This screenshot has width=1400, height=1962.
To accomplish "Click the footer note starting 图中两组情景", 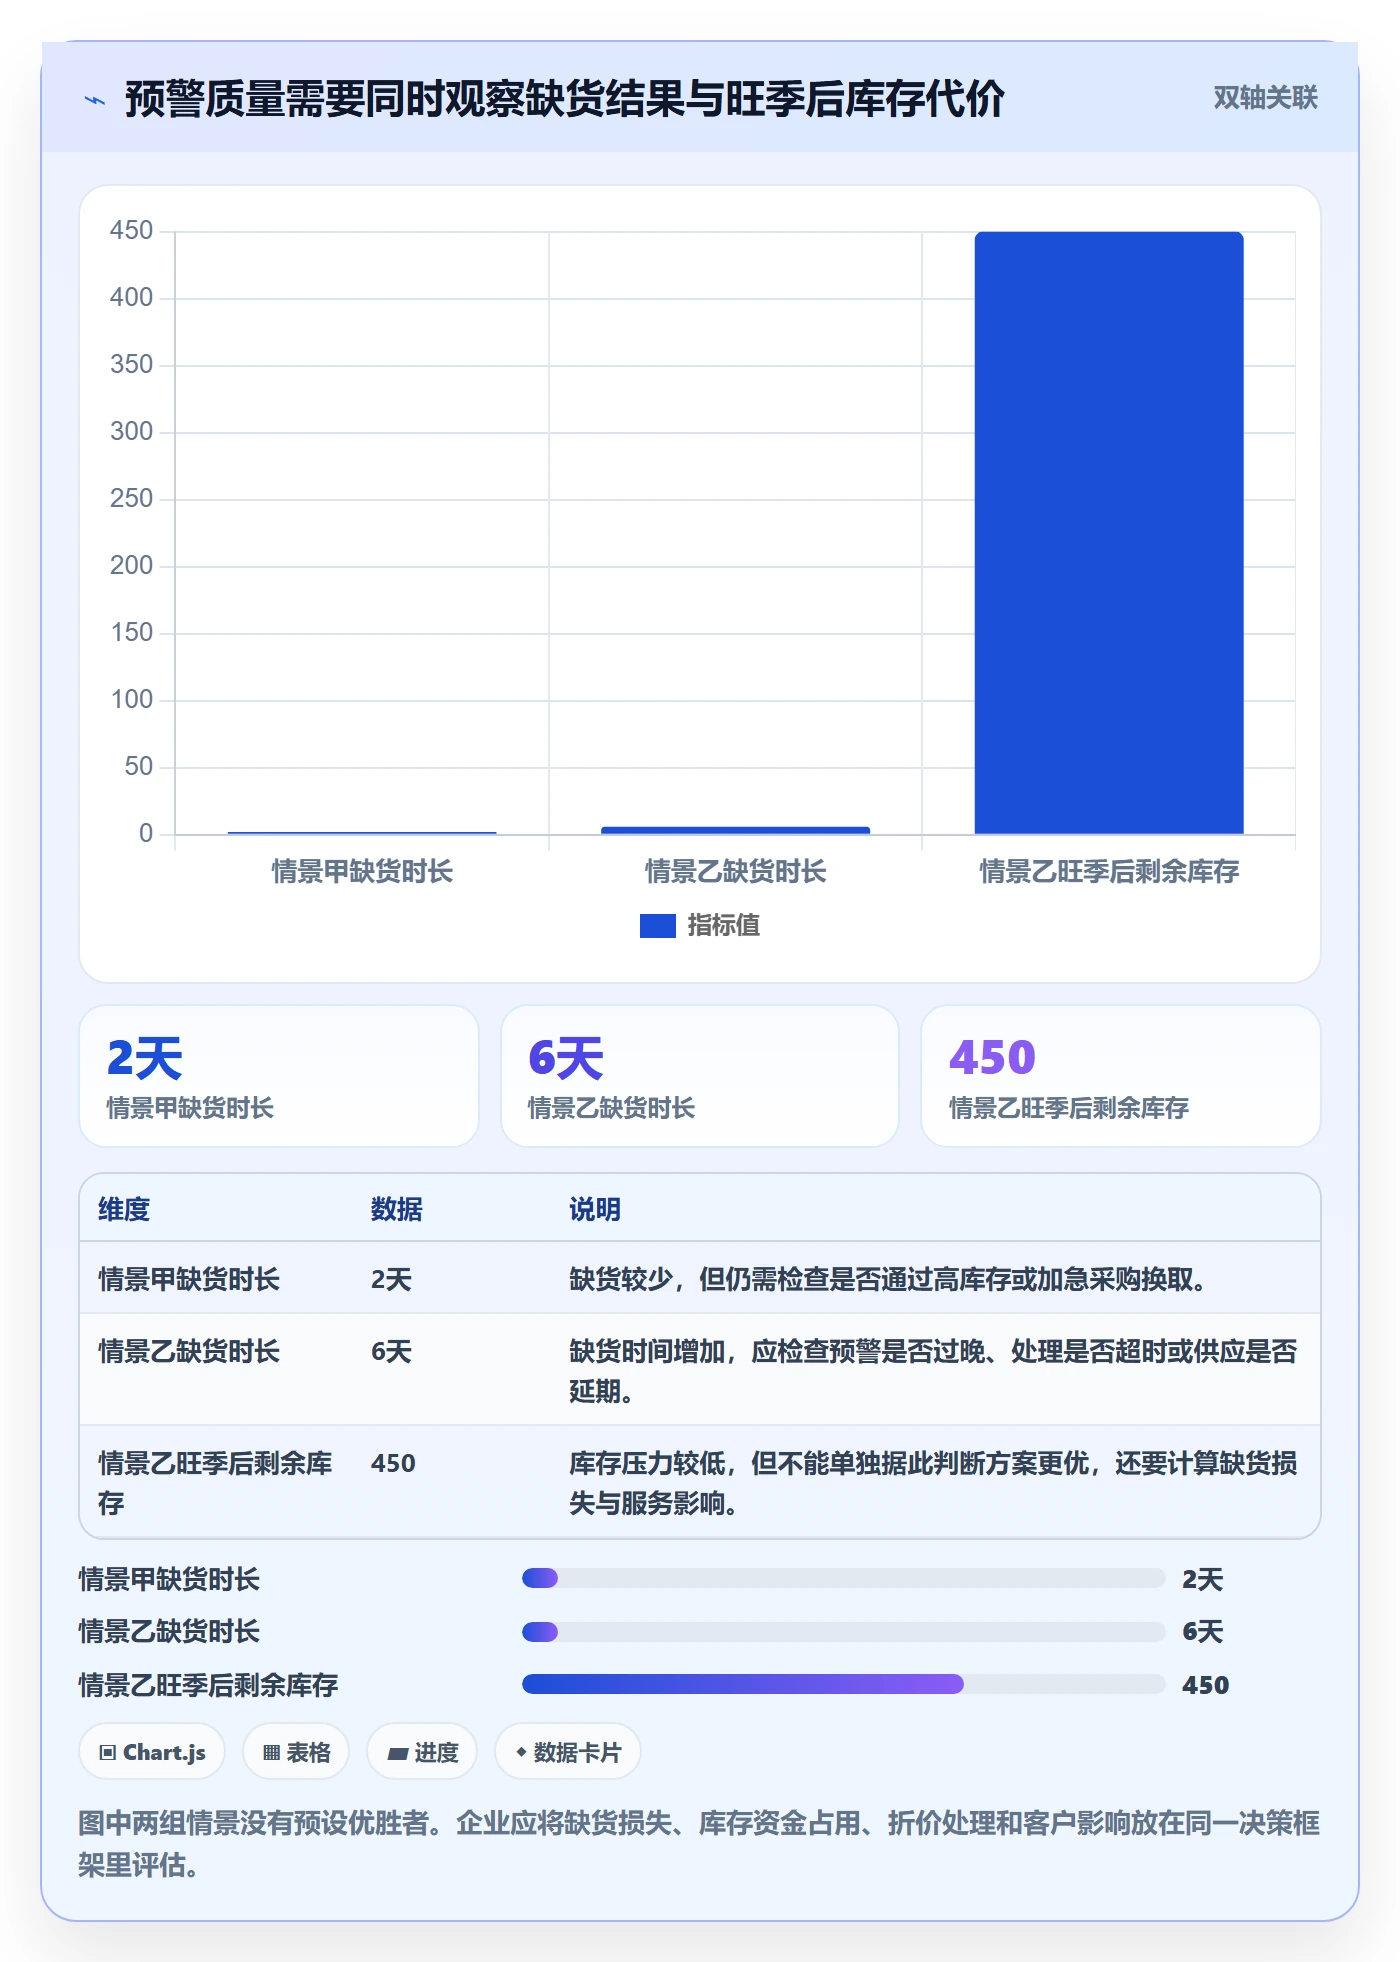I will coord(699,1844).
